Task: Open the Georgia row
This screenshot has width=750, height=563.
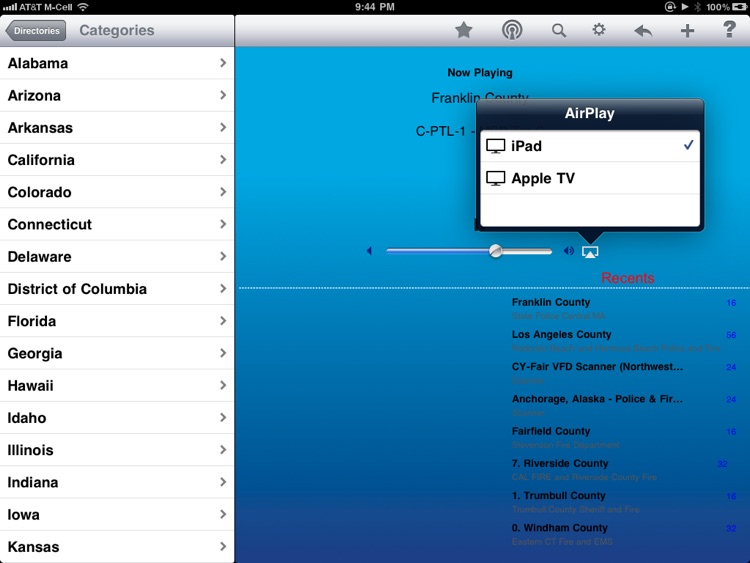Action: [117, 353]
